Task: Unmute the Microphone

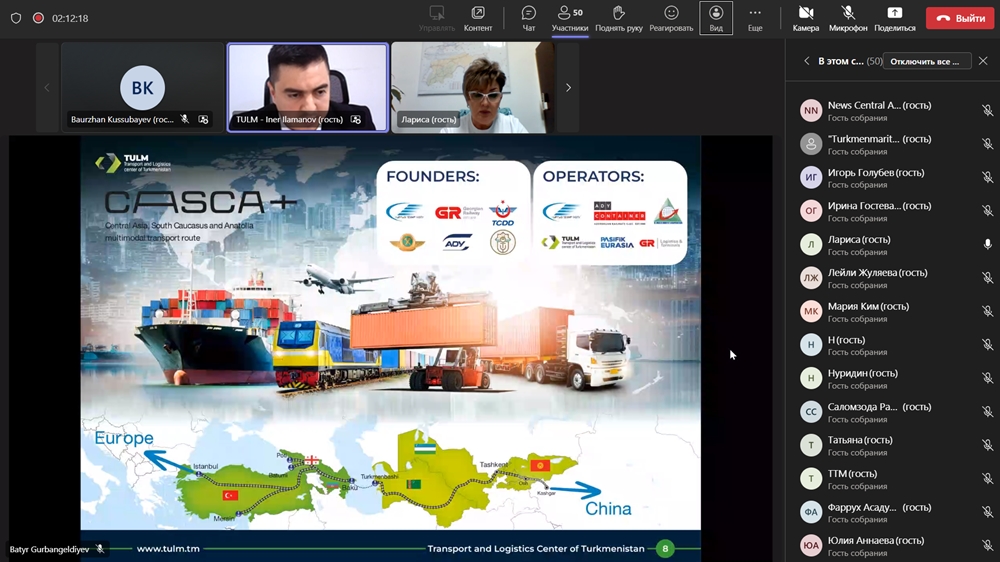Action: 848,18
